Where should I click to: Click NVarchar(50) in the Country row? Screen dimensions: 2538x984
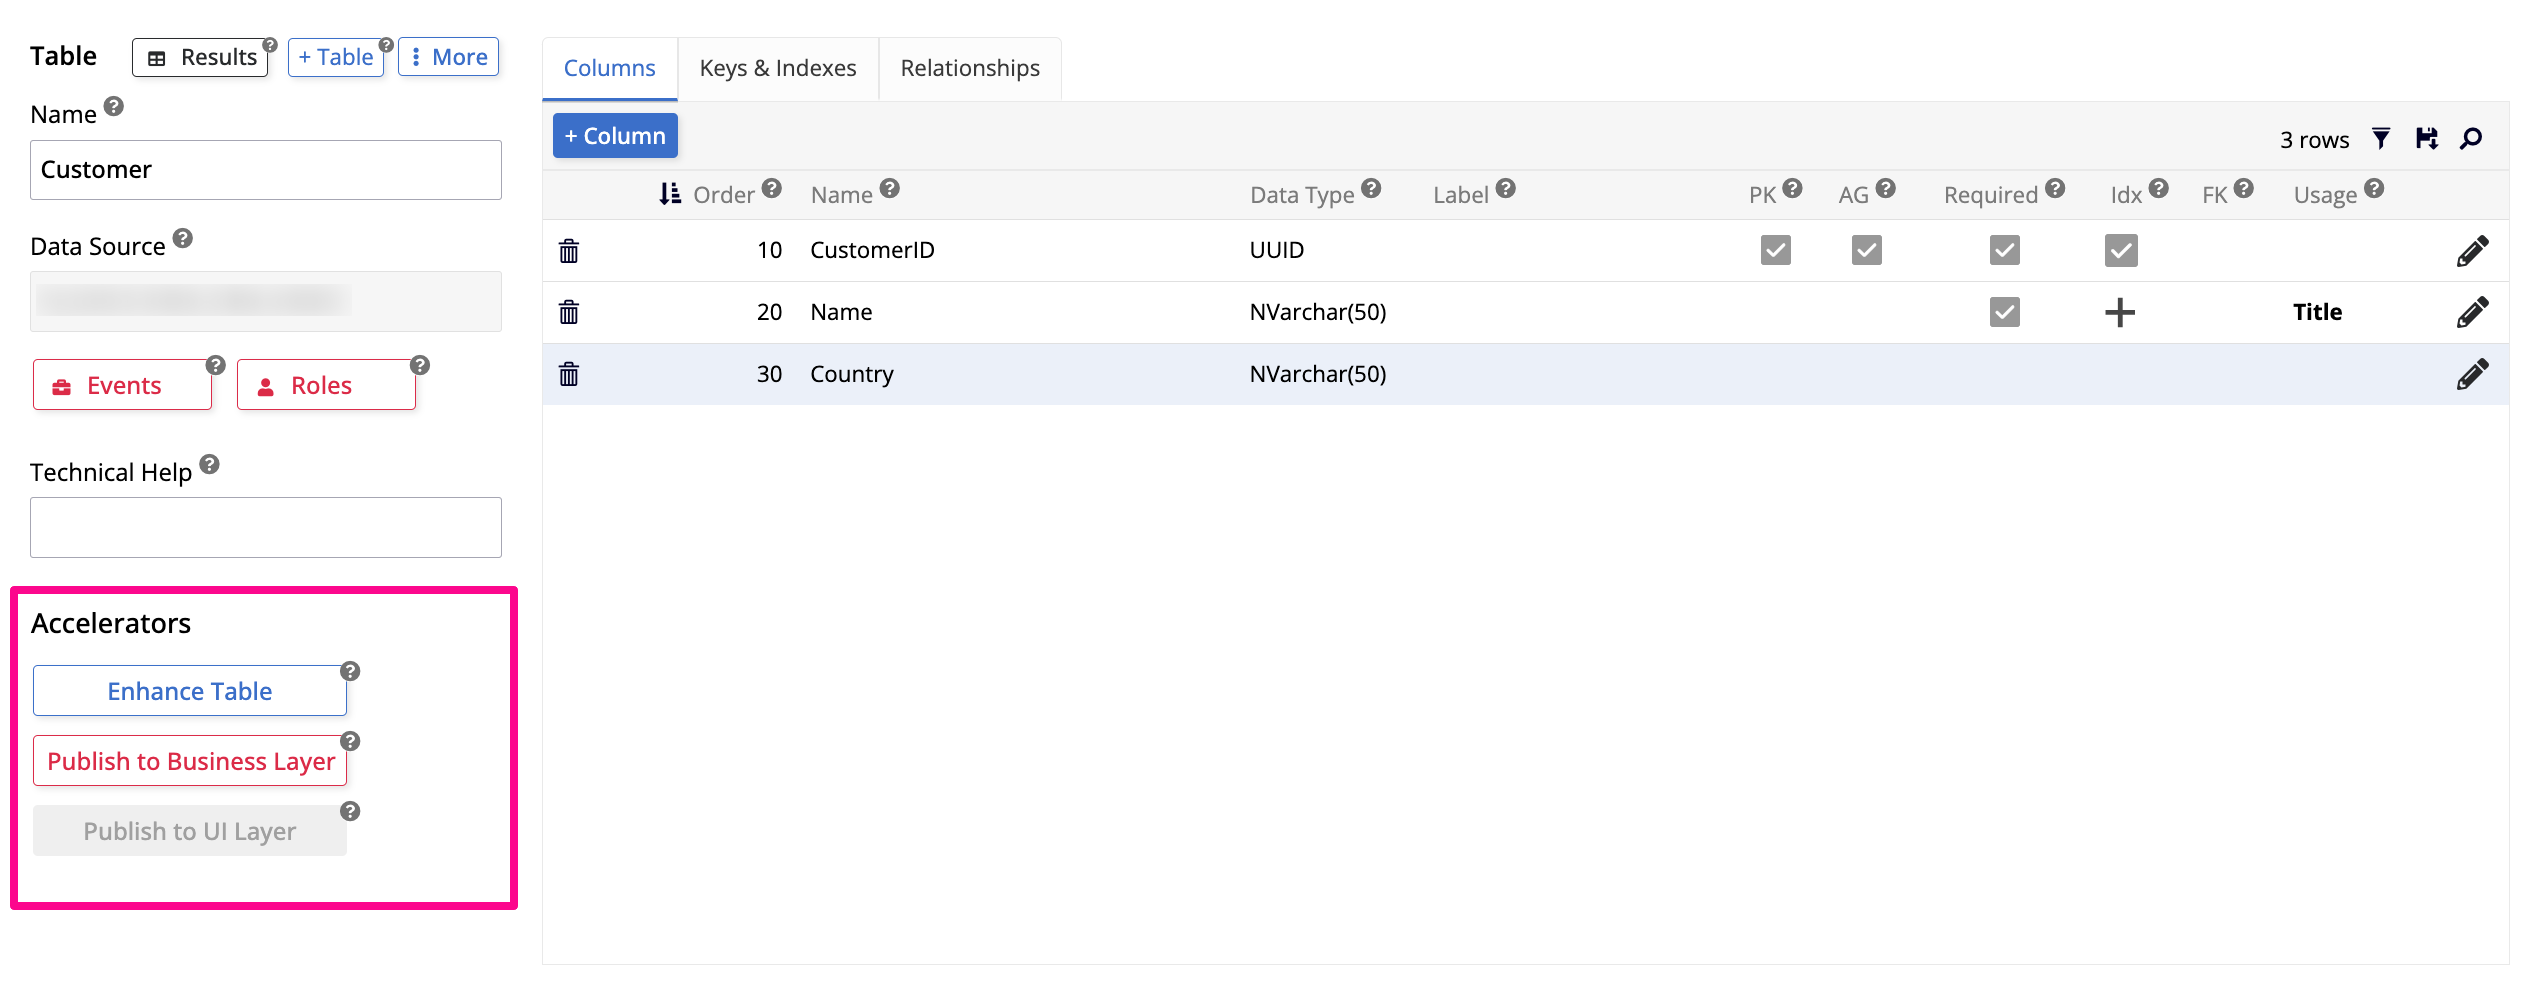(1318, 374)
